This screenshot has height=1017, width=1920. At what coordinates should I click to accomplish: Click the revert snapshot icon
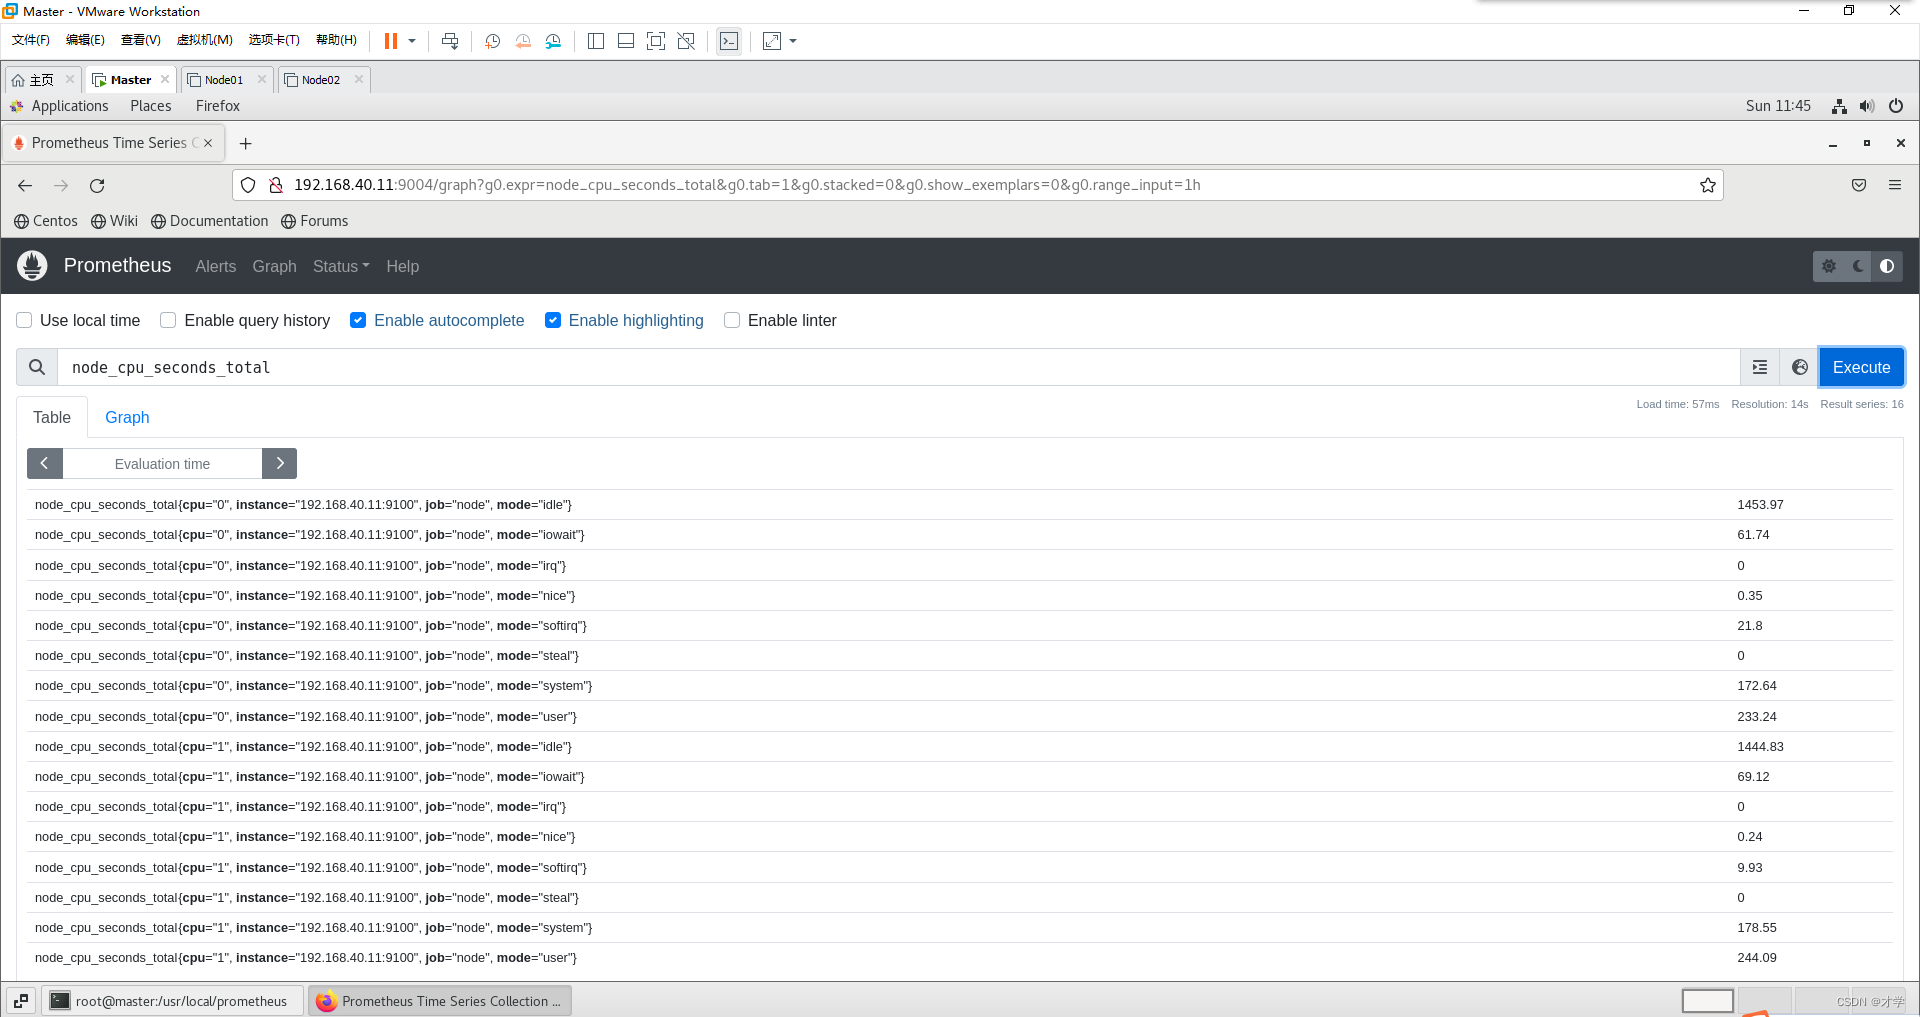point(523,41)
